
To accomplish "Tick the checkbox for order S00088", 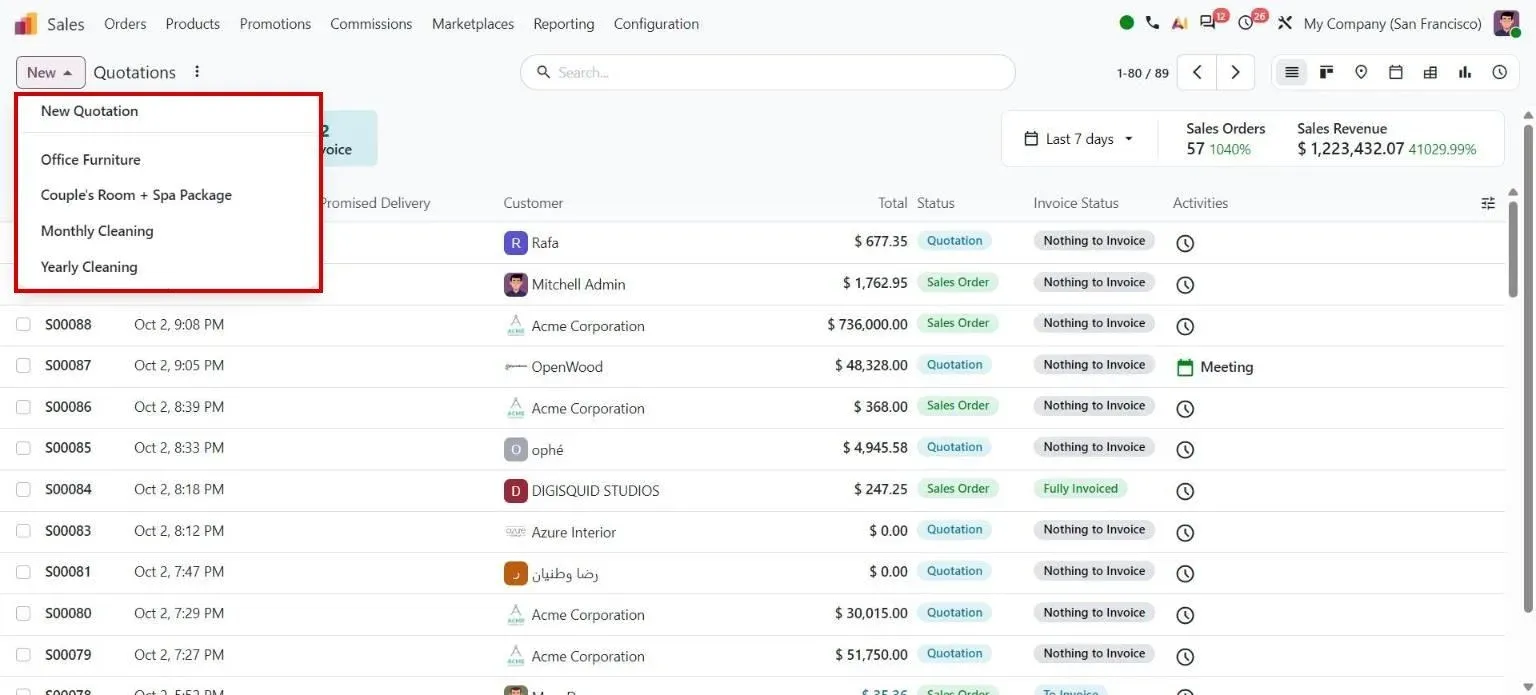I will [x=23, y=324].
